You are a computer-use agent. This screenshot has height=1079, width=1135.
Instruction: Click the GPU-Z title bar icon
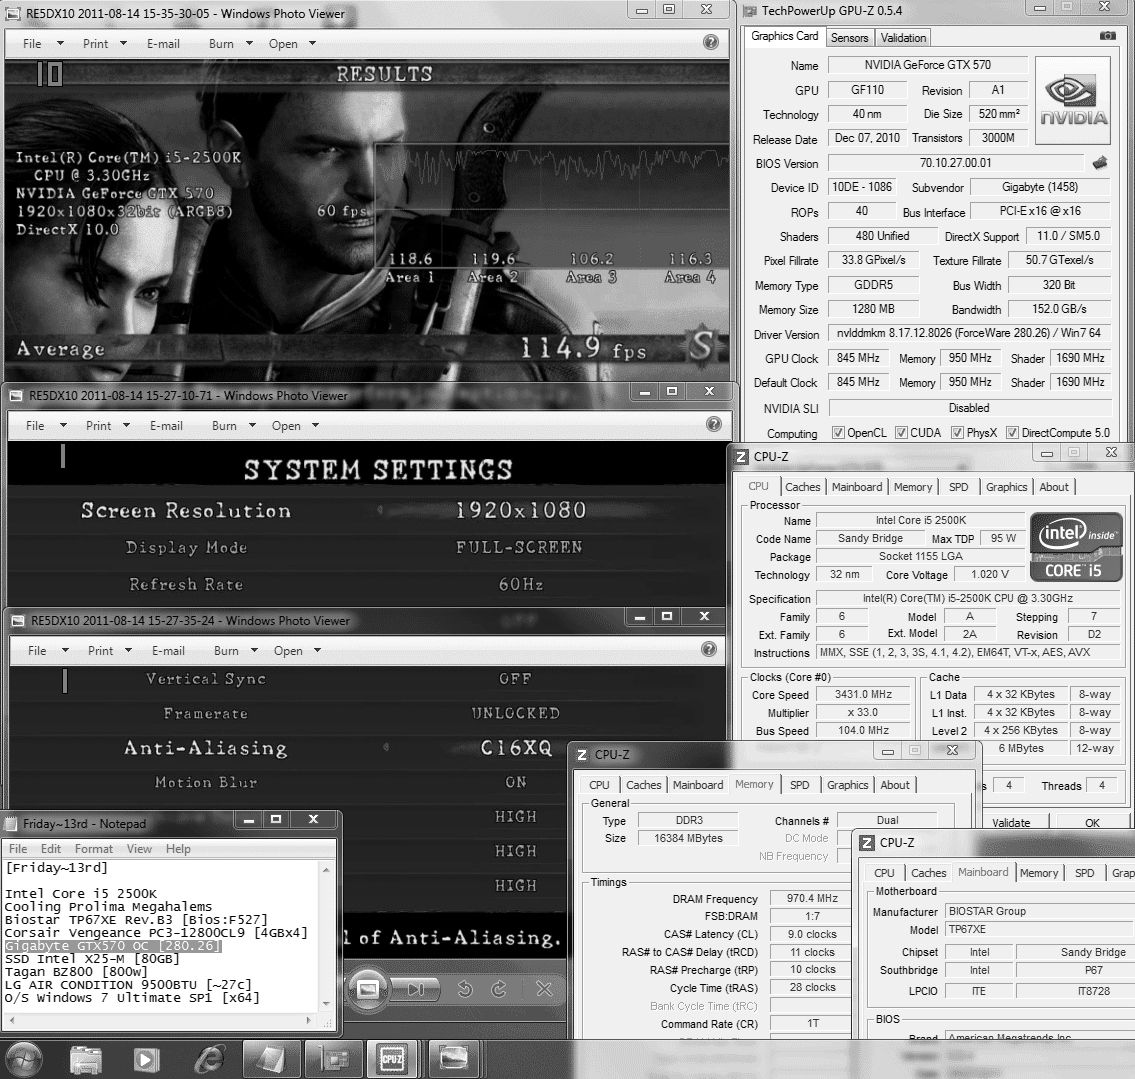tap(750, 11)
